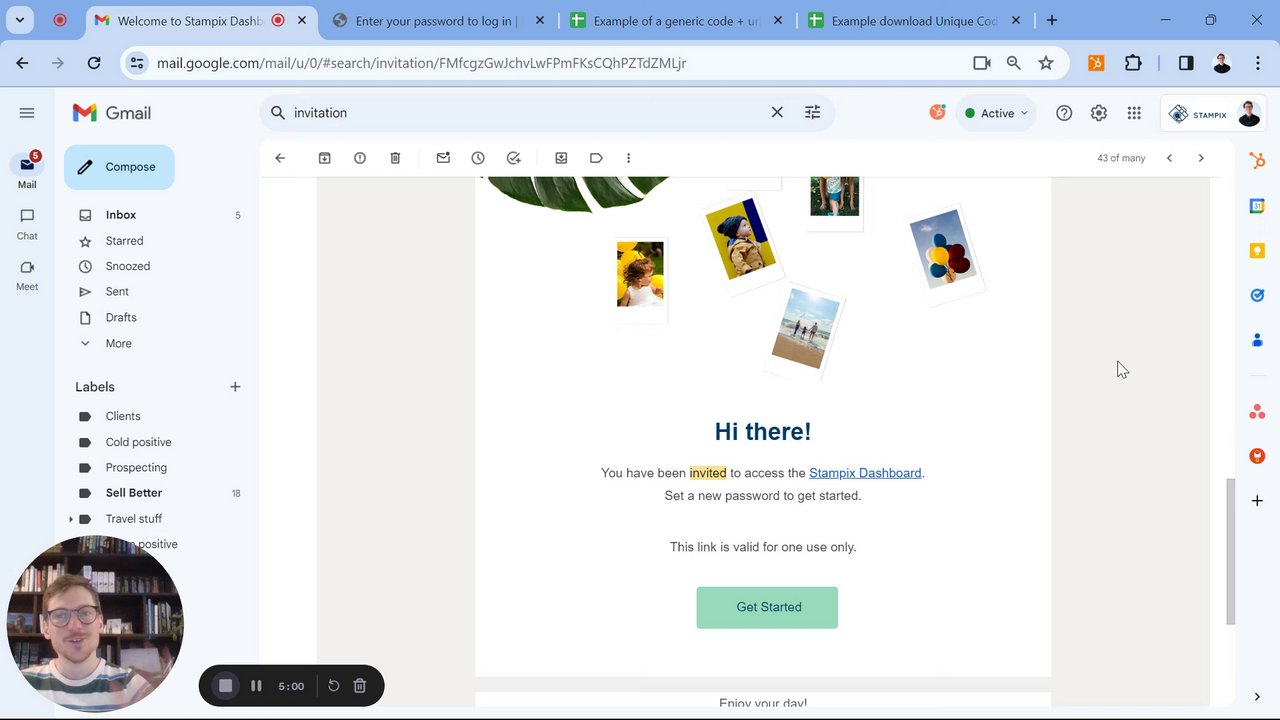
Task: Mark email as unread
Action: 443,158
